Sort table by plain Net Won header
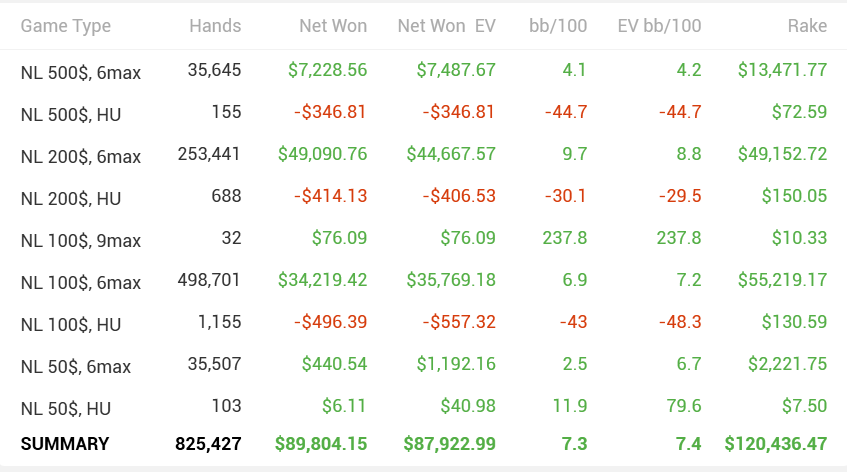 point(333,26)
